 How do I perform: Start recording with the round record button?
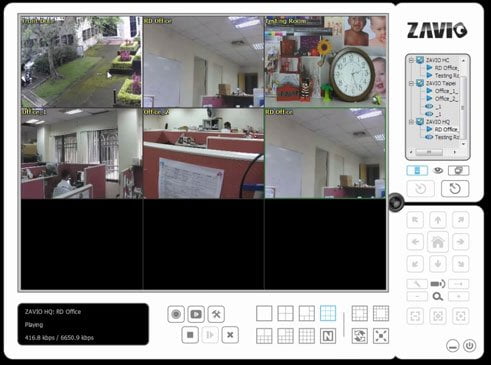tap(176, 314)
